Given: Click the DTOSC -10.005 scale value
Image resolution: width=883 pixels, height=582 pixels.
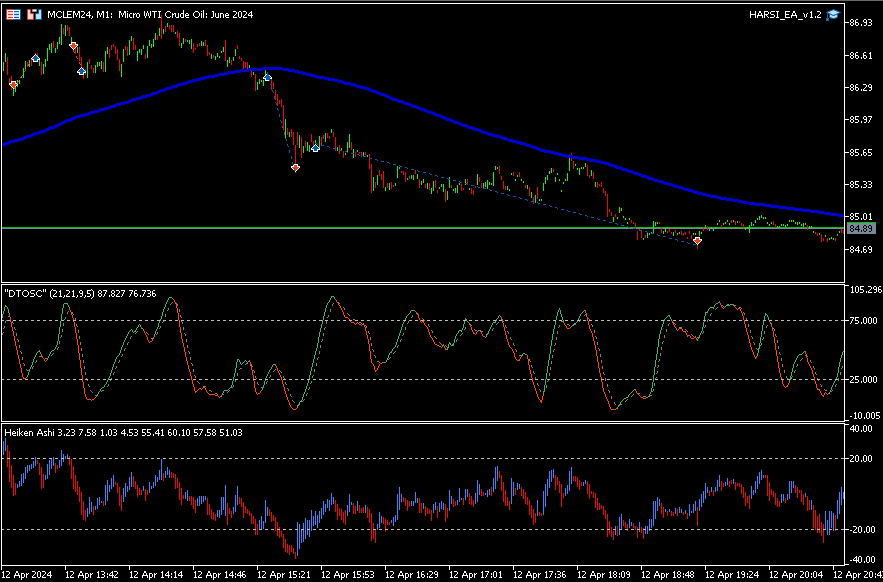Looking at the screenshot, I should (863, 416).
